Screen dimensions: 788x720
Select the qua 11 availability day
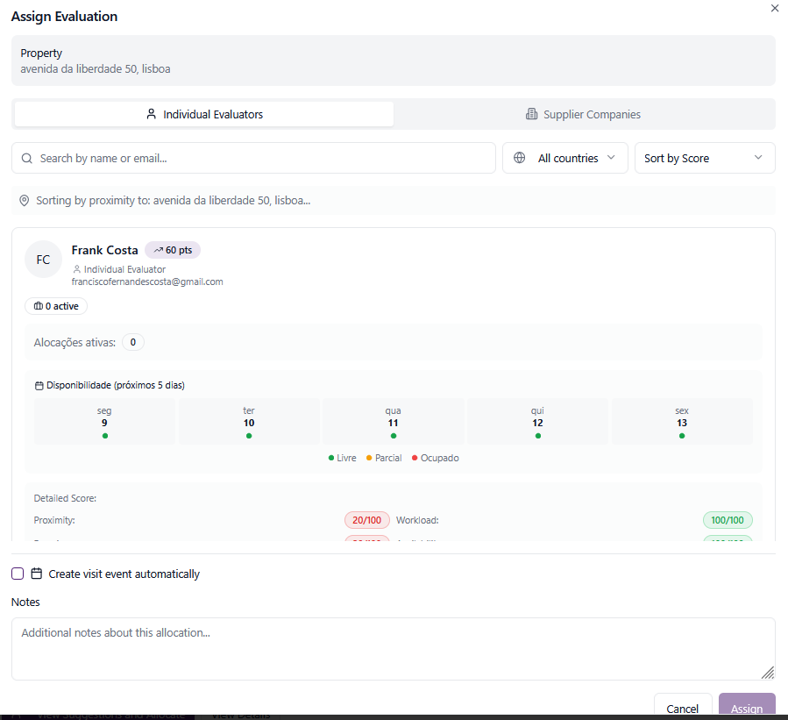coord(393,421)
